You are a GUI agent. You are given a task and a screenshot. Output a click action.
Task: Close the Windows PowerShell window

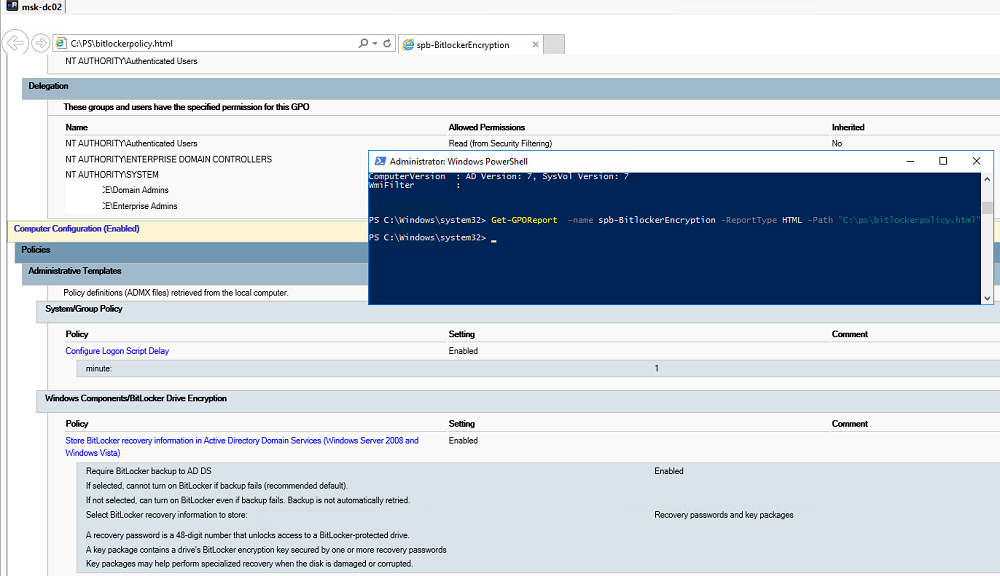pos(976,161)
